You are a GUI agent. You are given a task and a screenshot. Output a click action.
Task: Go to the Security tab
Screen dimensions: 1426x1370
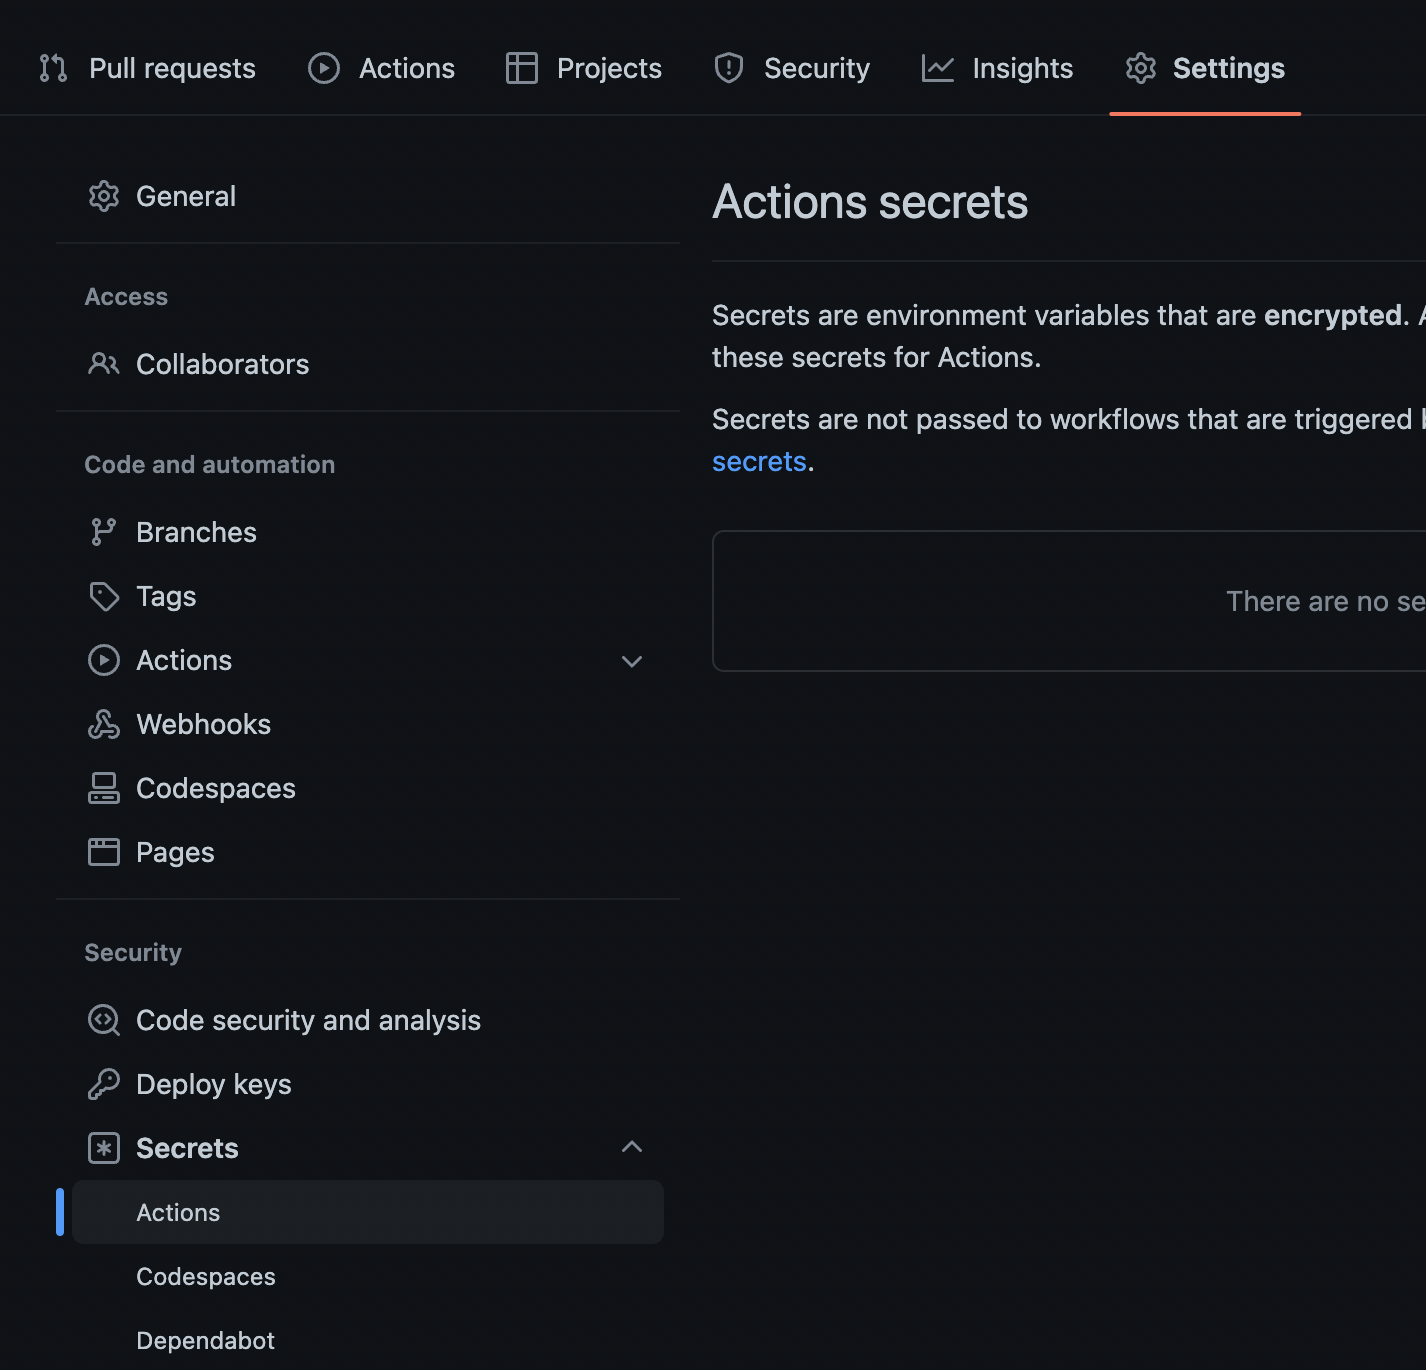tap(792, 68)
